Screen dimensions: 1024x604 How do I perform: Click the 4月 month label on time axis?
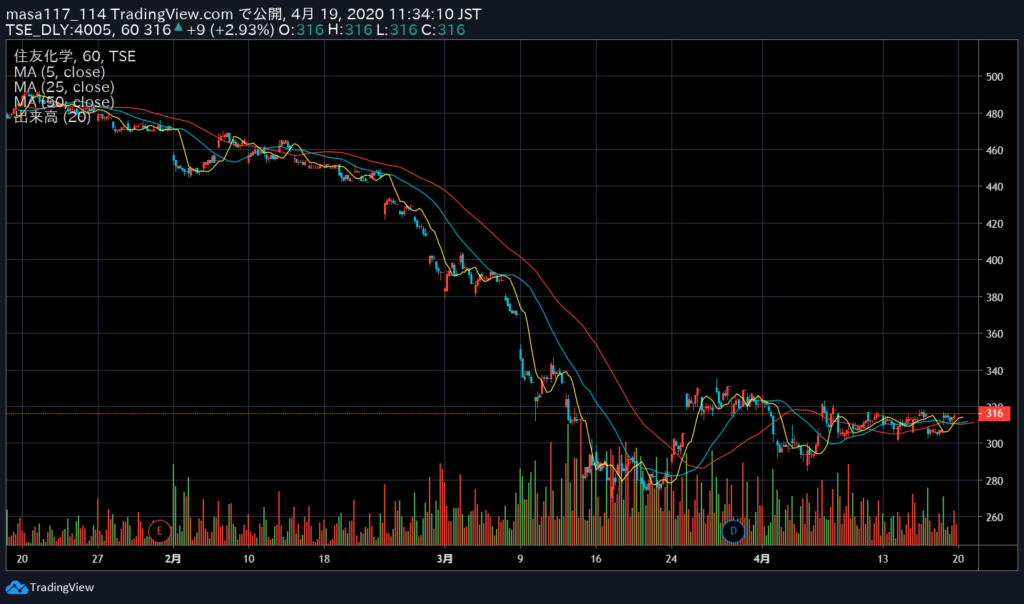[x=761, y=559]
